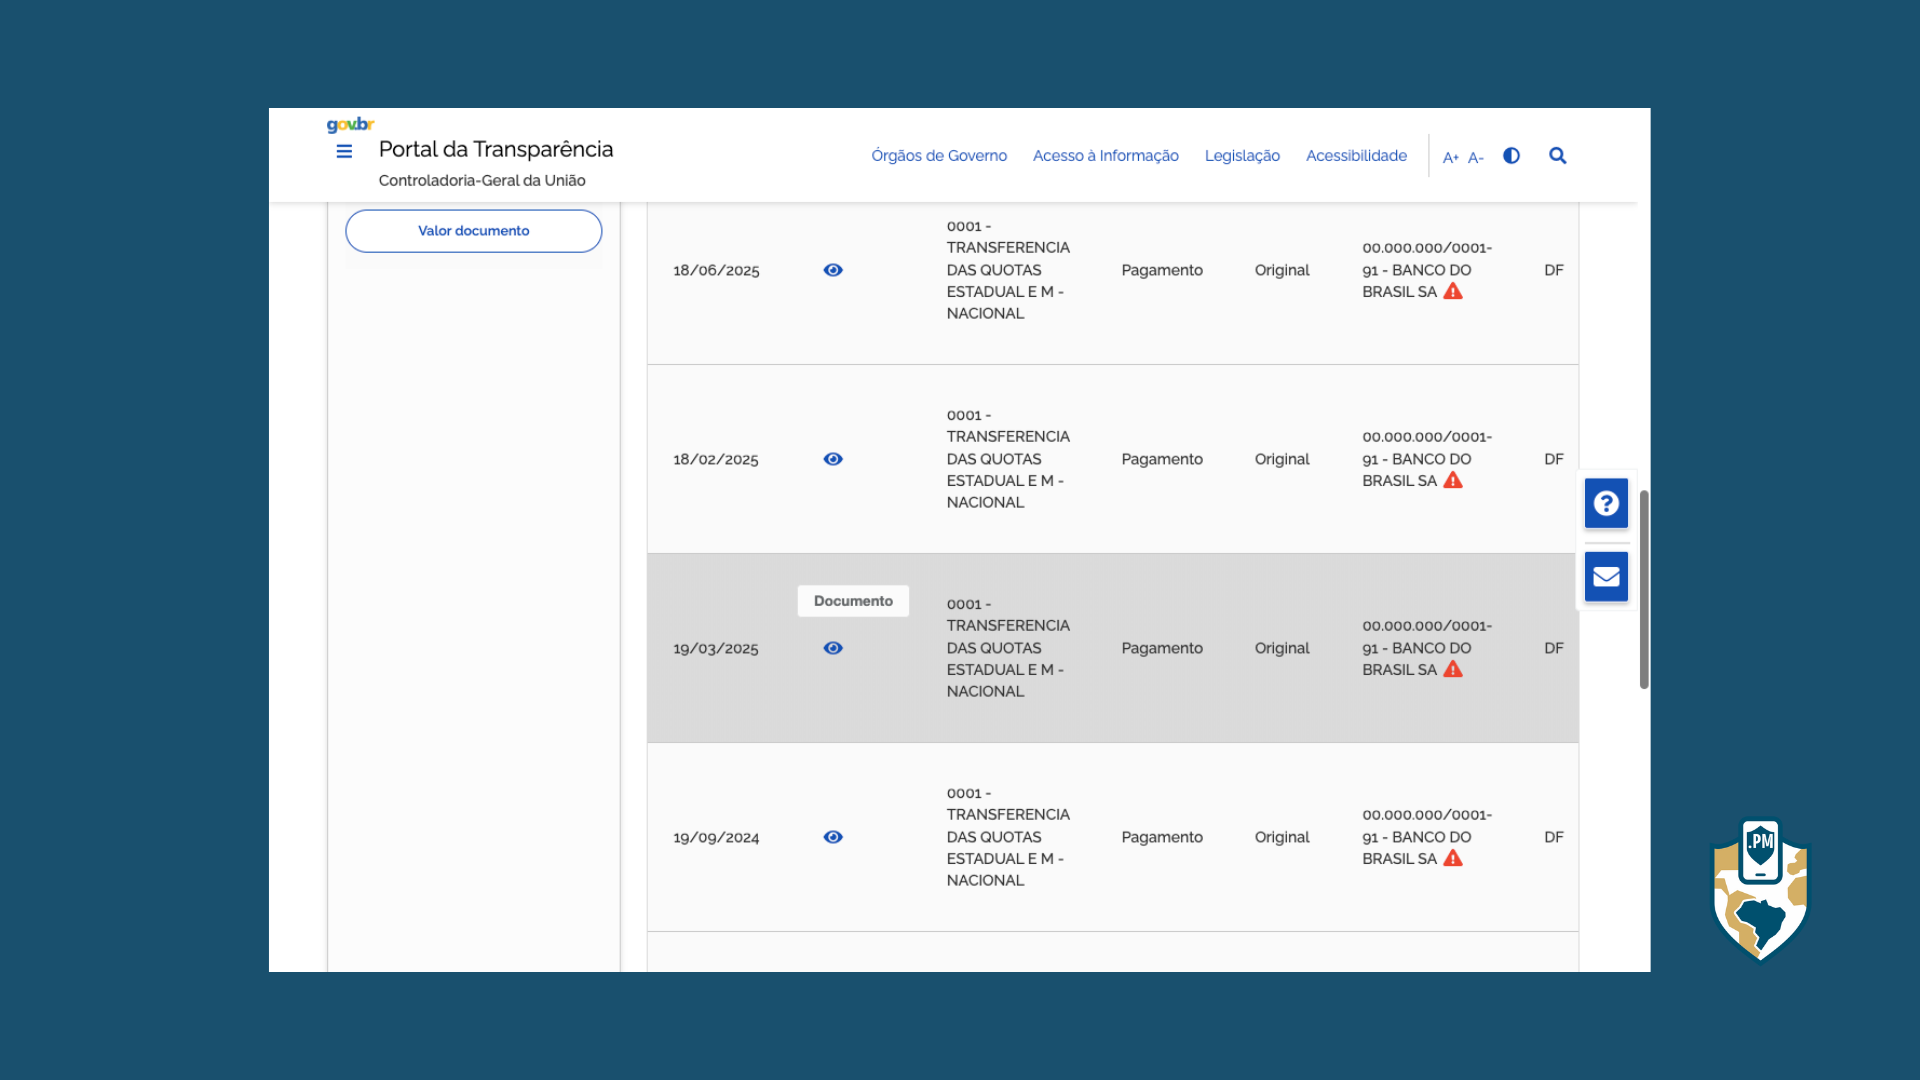Open Órgãos de Governo menu

(938, 156)
